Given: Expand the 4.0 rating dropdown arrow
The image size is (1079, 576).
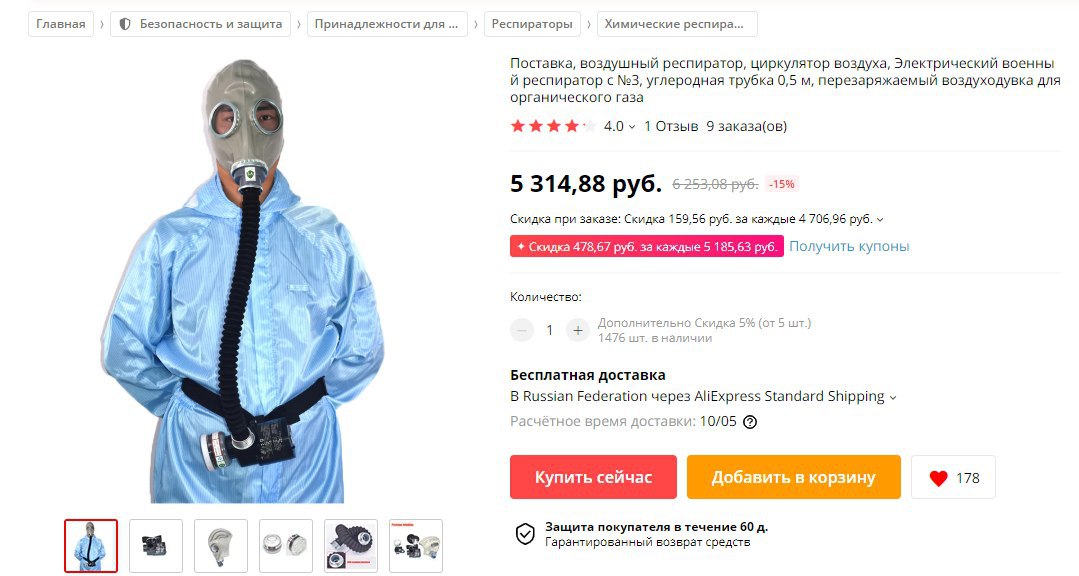Looking at the screenshot, I should pyautogui.click(x=632, y=127).
